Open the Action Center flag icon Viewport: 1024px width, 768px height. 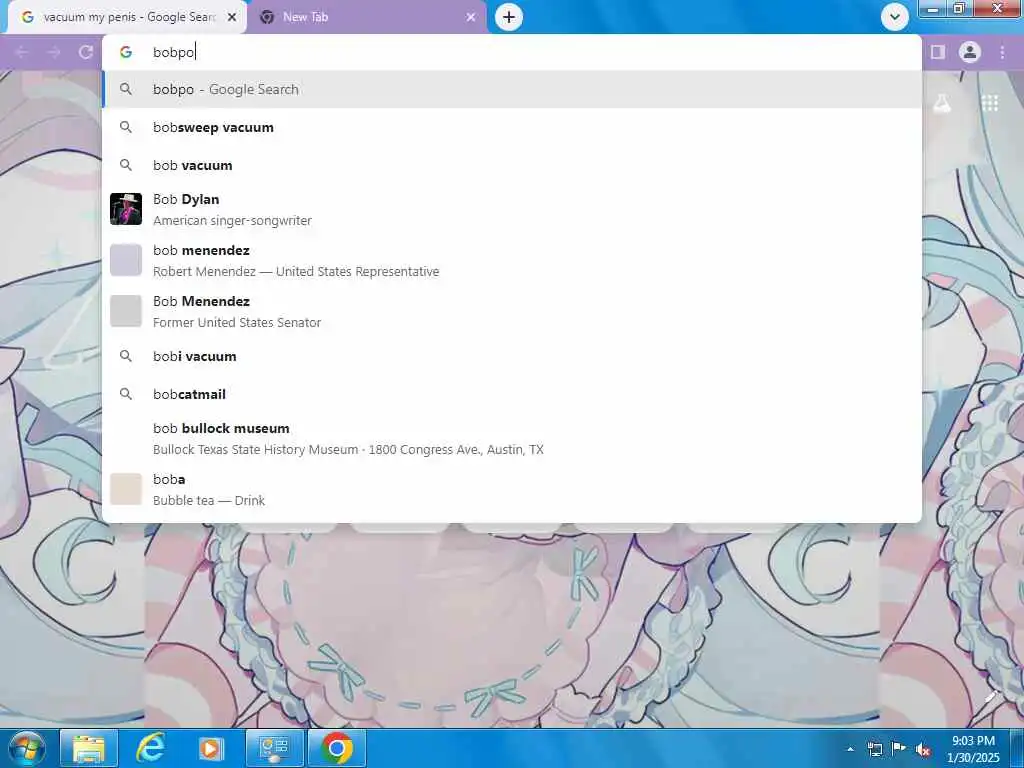(x=898, y=749)
